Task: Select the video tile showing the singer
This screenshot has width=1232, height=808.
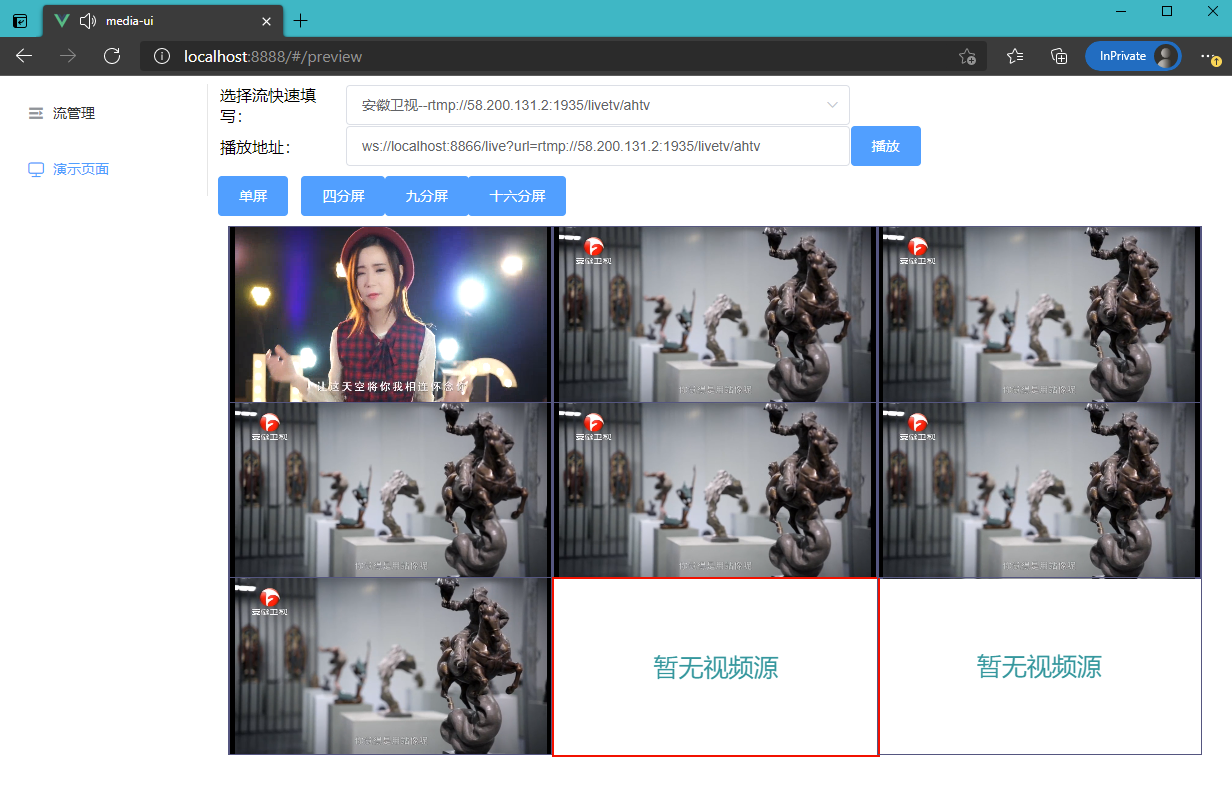Action: coord(390,314)
